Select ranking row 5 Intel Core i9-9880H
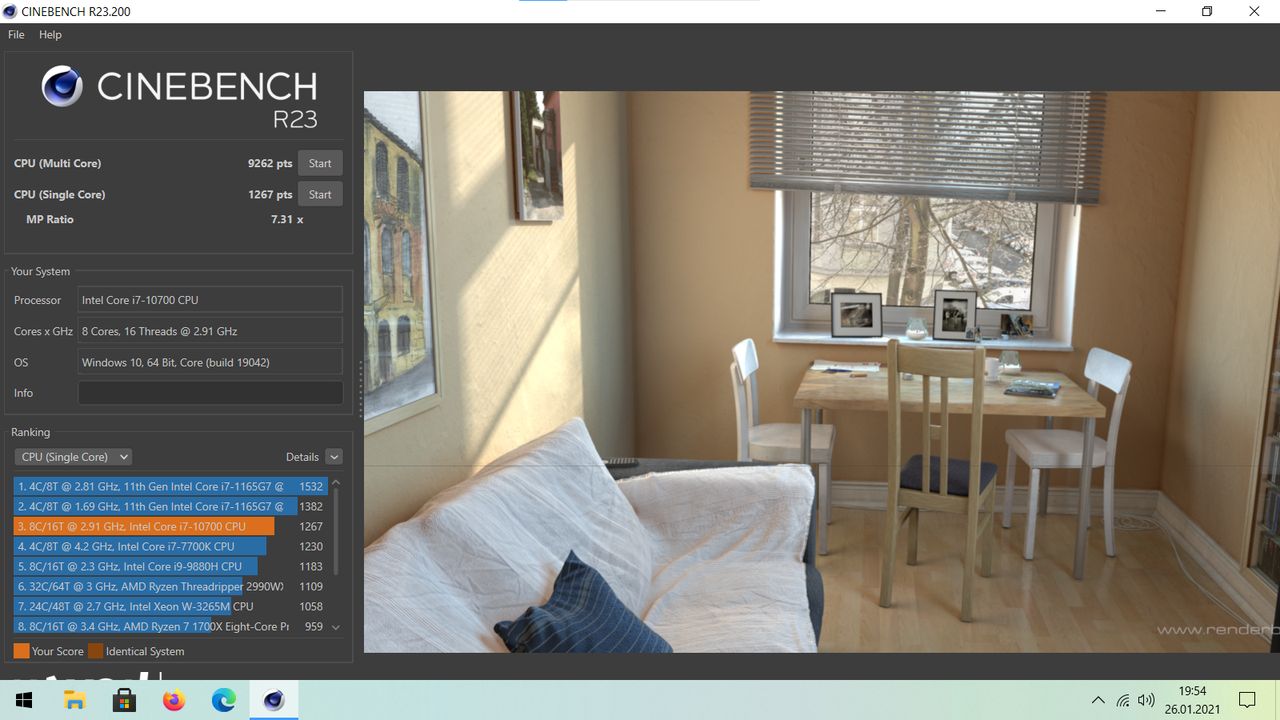Screen dimensions: 1280x720 [170, 566]
